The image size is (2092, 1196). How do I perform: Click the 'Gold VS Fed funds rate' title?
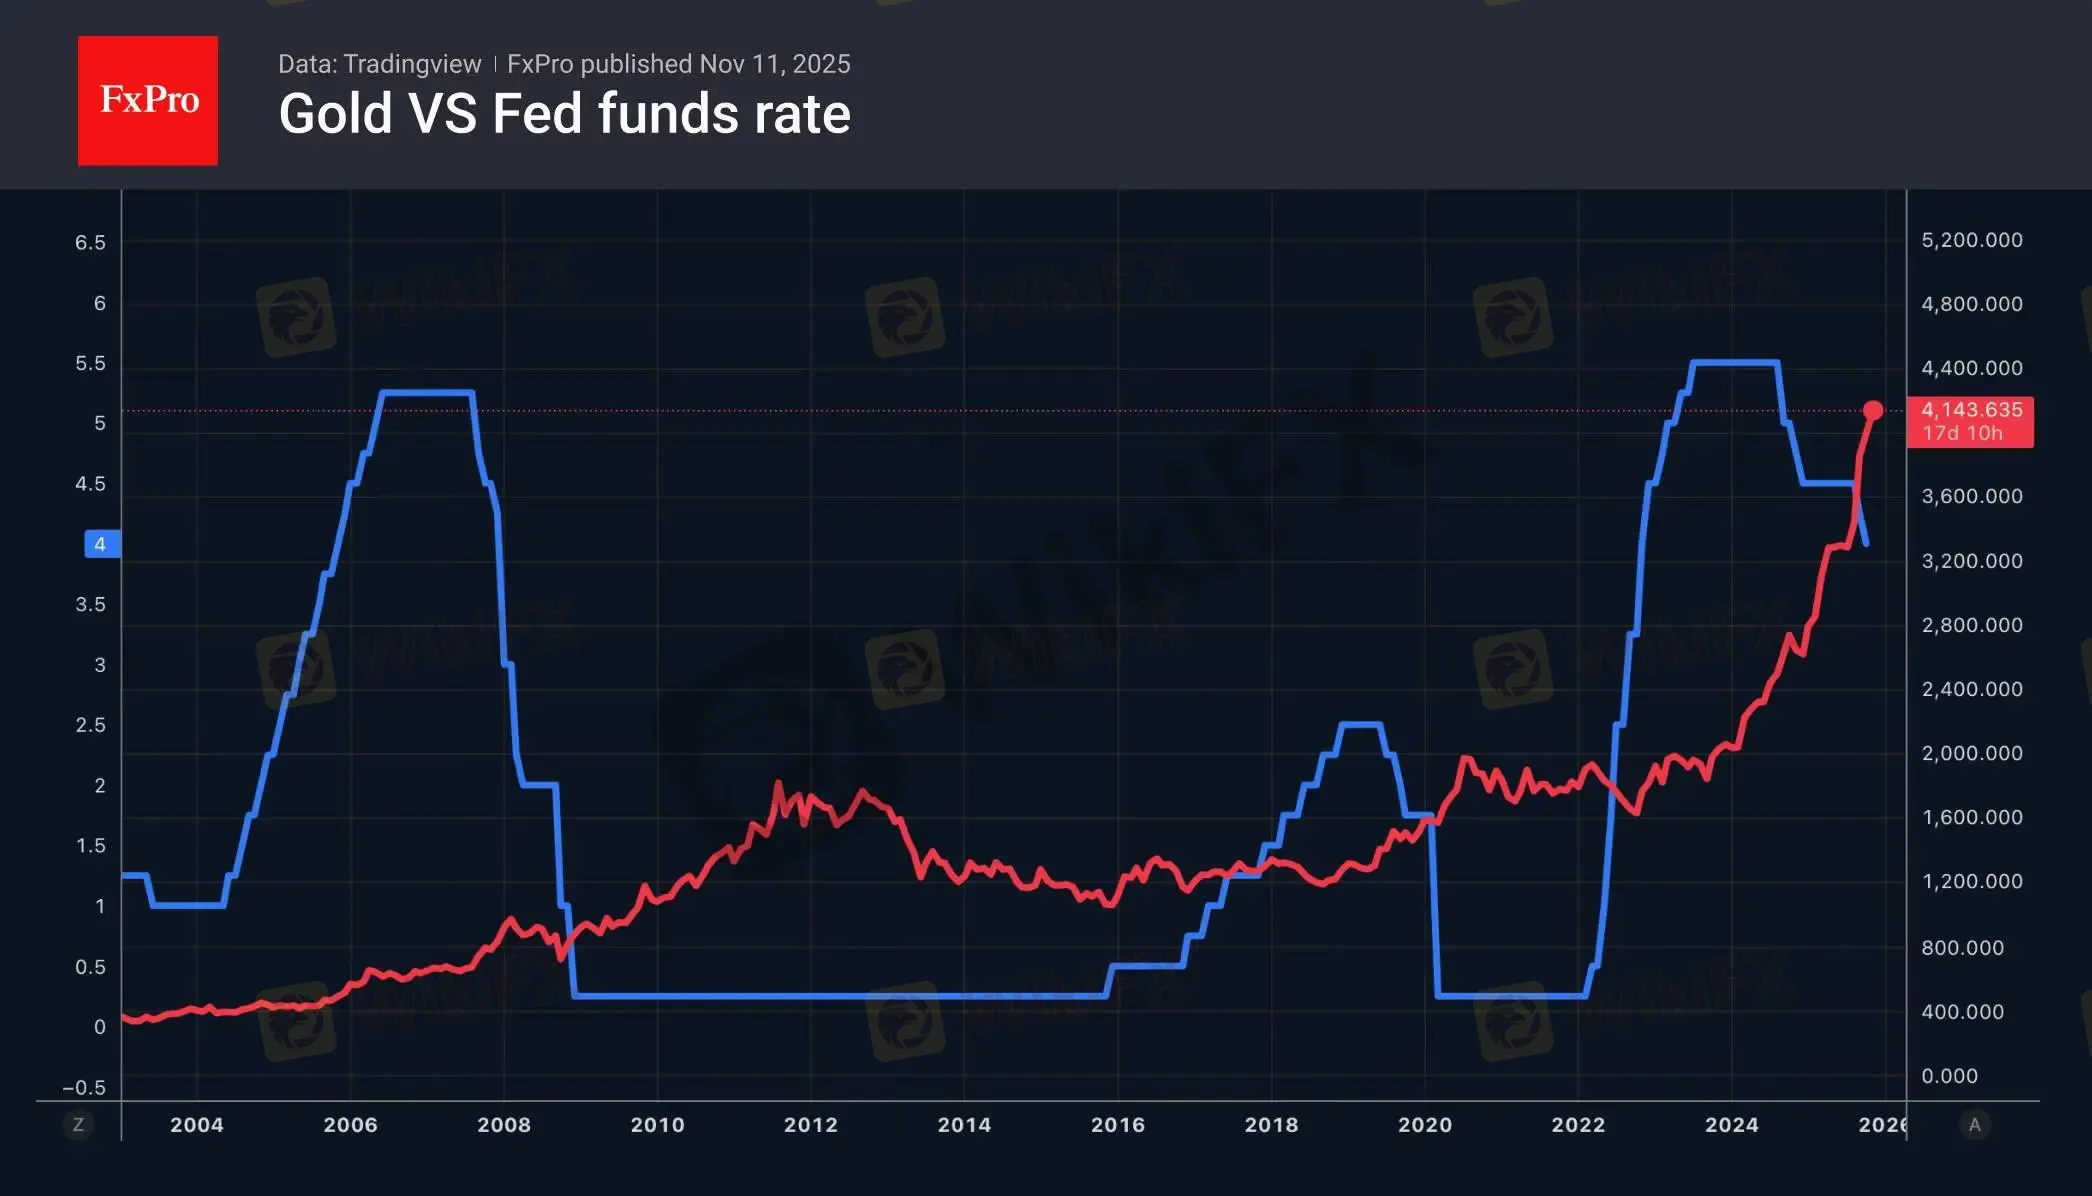[564, 114]
